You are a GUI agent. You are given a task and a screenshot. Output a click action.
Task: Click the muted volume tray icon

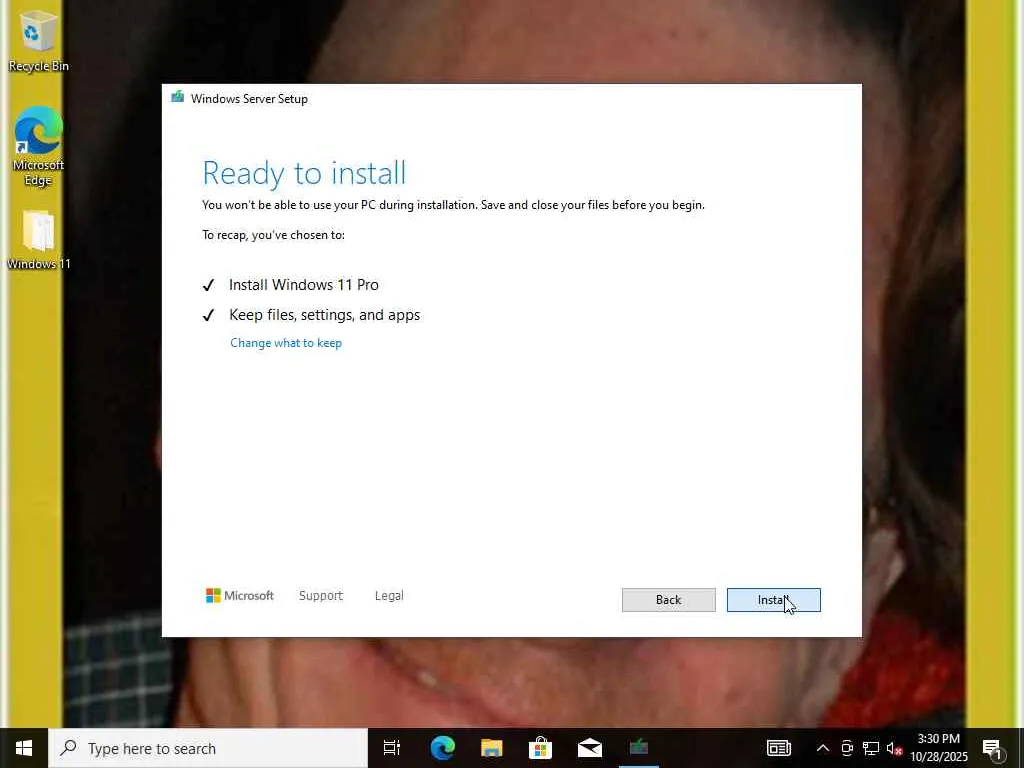pos(894,748)
